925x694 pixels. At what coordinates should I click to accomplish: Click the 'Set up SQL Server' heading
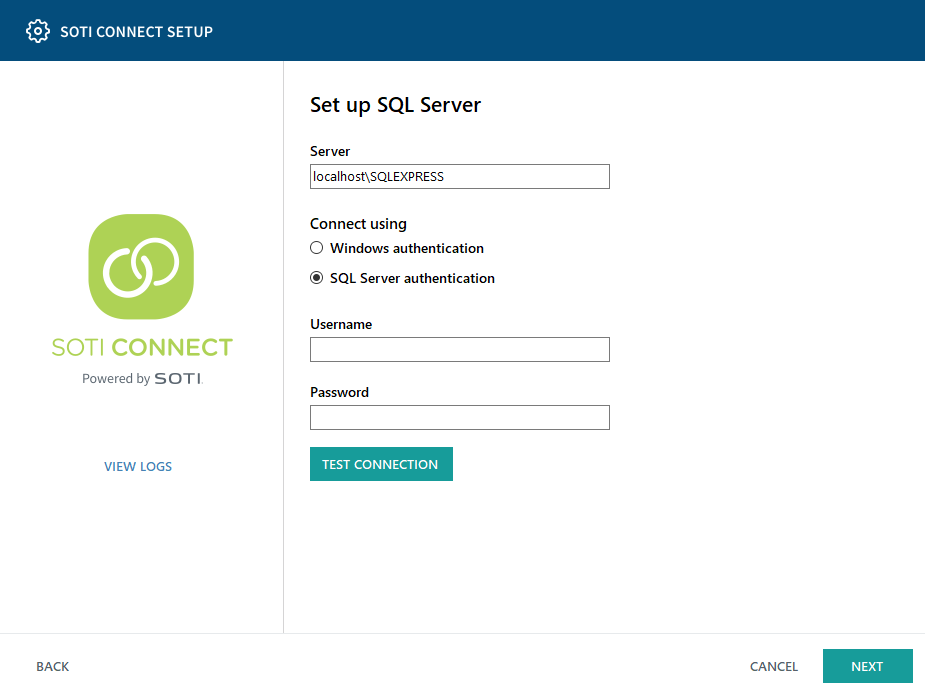point(395,105)
